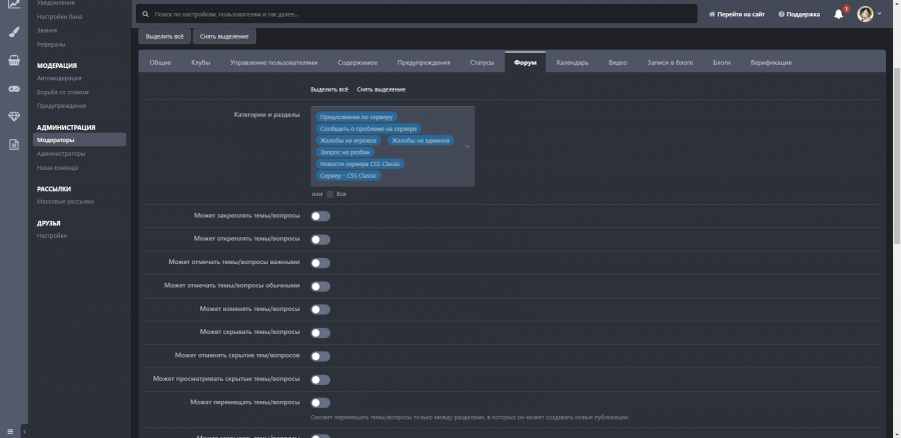Click the Новости сервера CSS Classic tag
Screen dimensions: 901x438
360,164
